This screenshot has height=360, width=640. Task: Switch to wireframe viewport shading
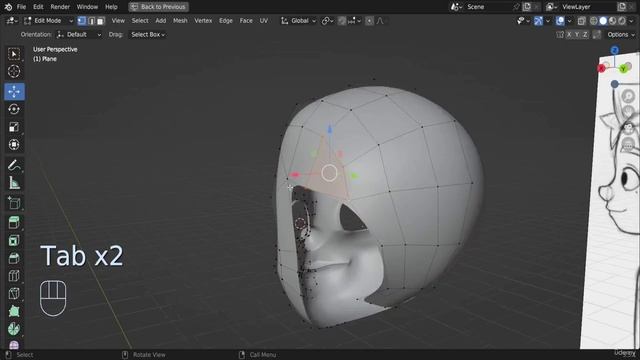tap(594, 21)
